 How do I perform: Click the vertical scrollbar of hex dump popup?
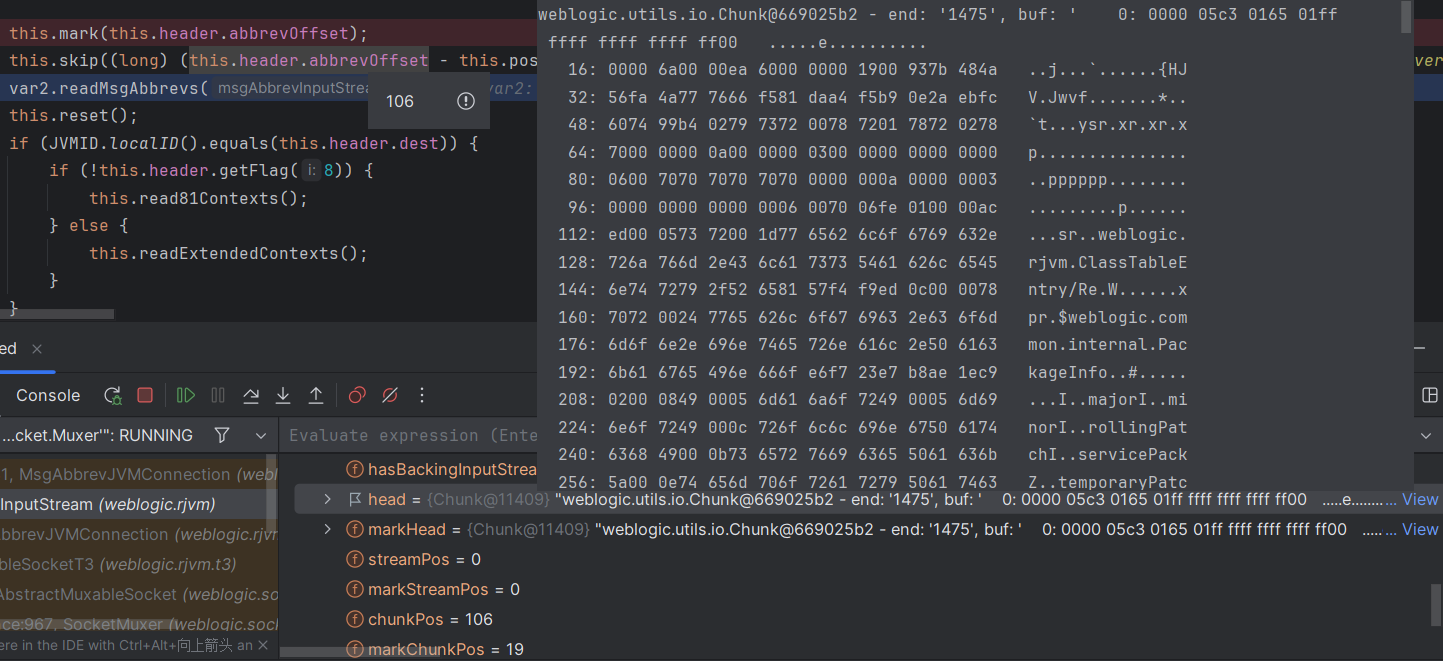[1406, 17]
